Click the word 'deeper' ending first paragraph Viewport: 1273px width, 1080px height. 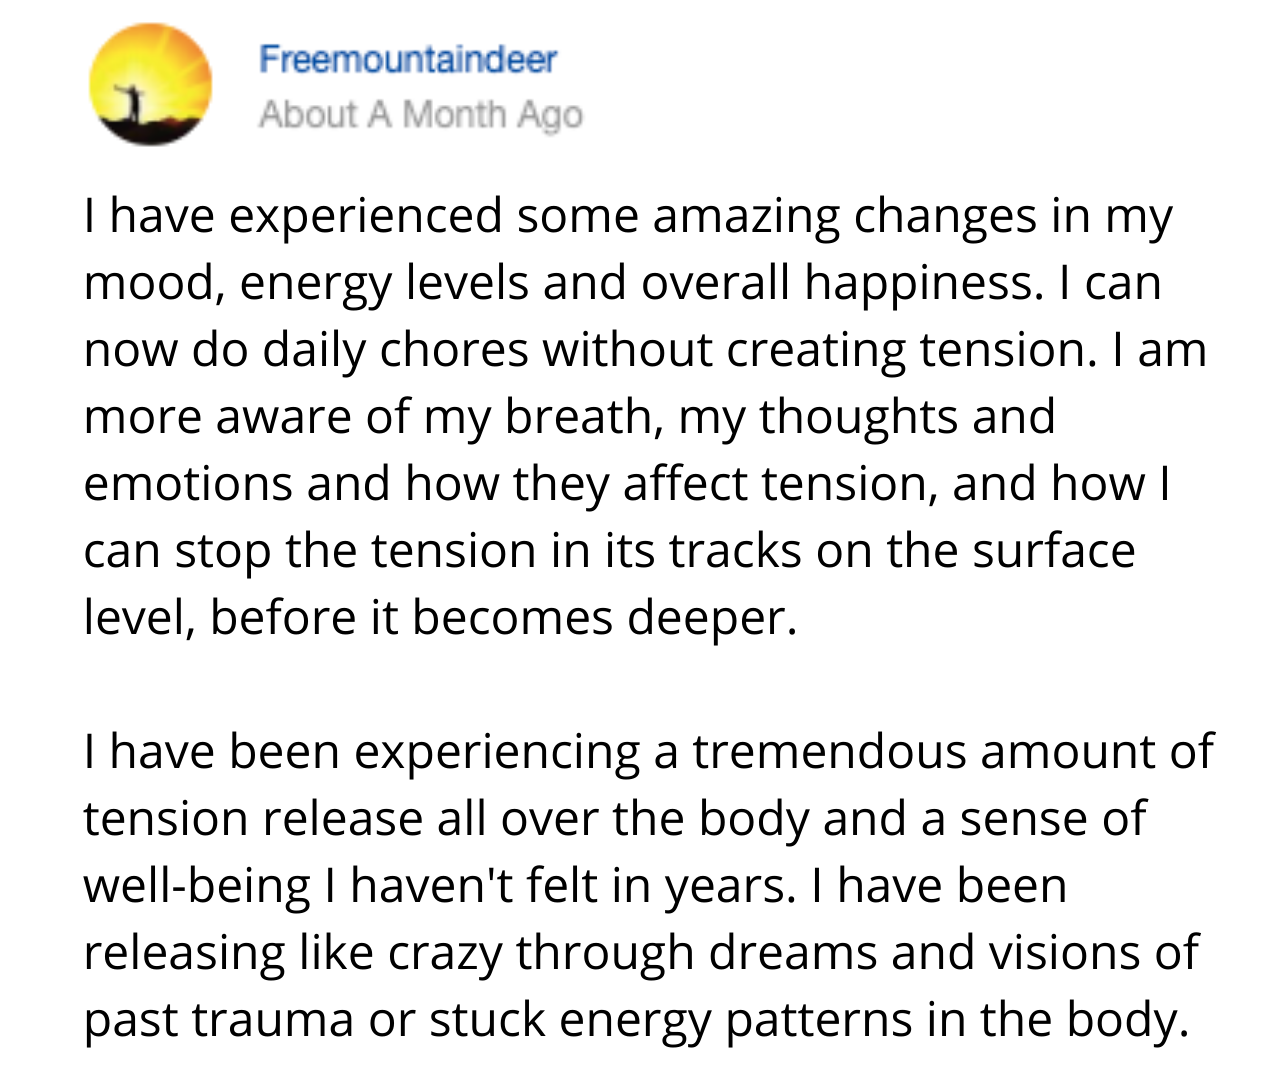(712, 620)
